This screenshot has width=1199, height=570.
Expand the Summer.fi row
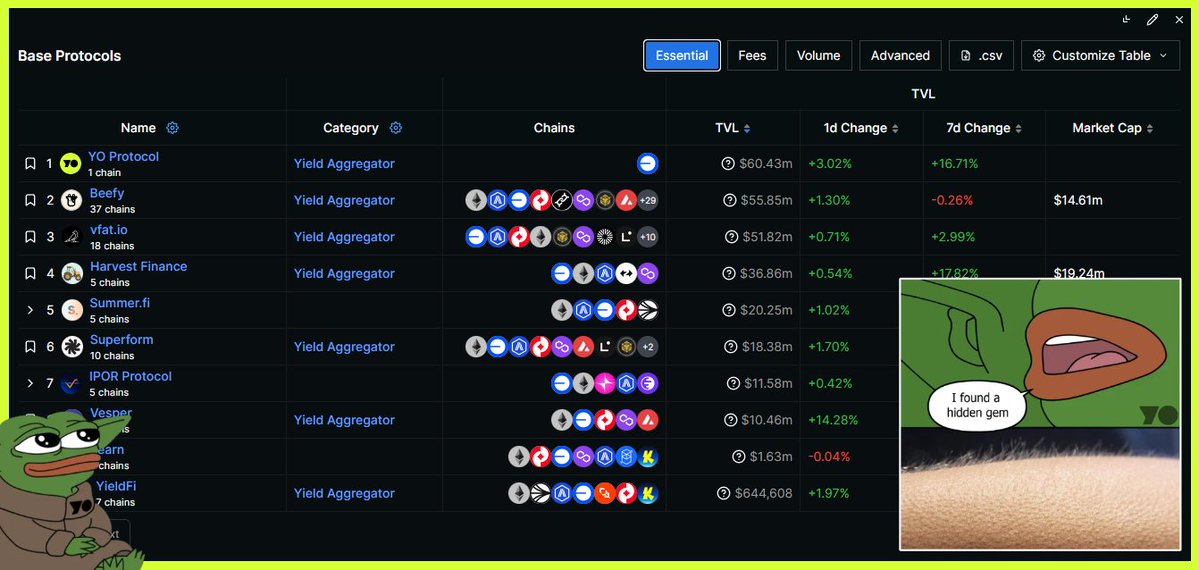(x=30, y=311)
